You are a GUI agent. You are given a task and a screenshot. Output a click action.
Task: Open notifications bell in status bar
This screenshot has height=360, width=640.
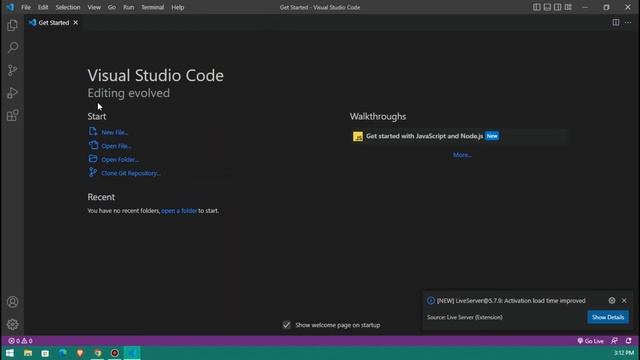tap(628, 341)
